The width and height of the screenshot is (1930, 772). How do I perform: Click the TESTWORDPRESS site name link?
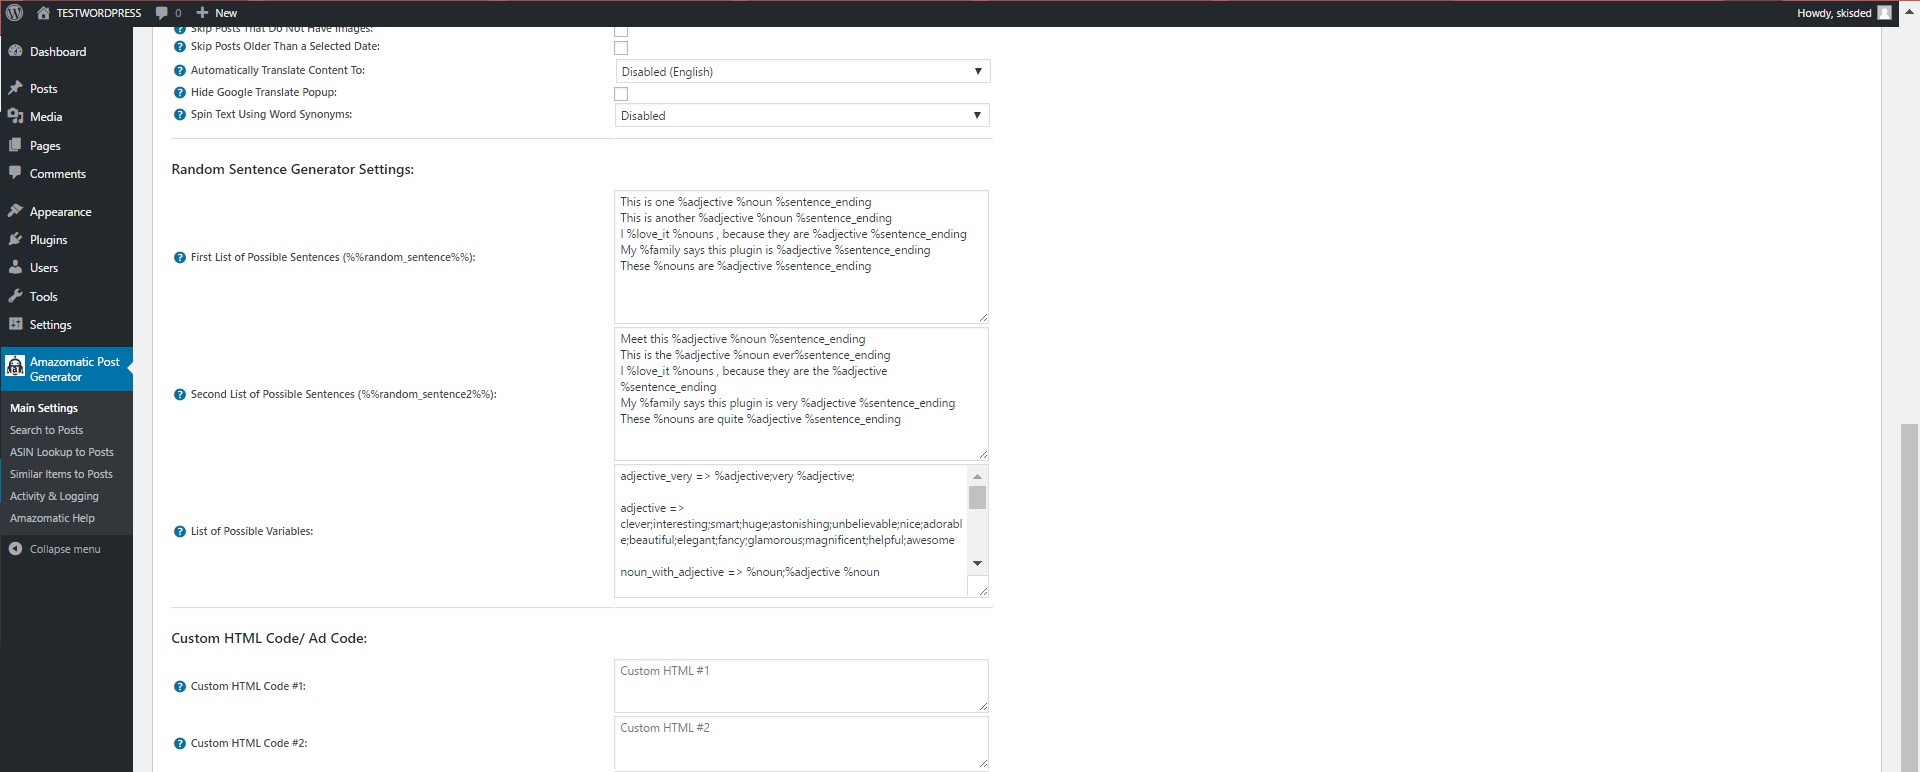pyautogui.click(x=99, y=13)
